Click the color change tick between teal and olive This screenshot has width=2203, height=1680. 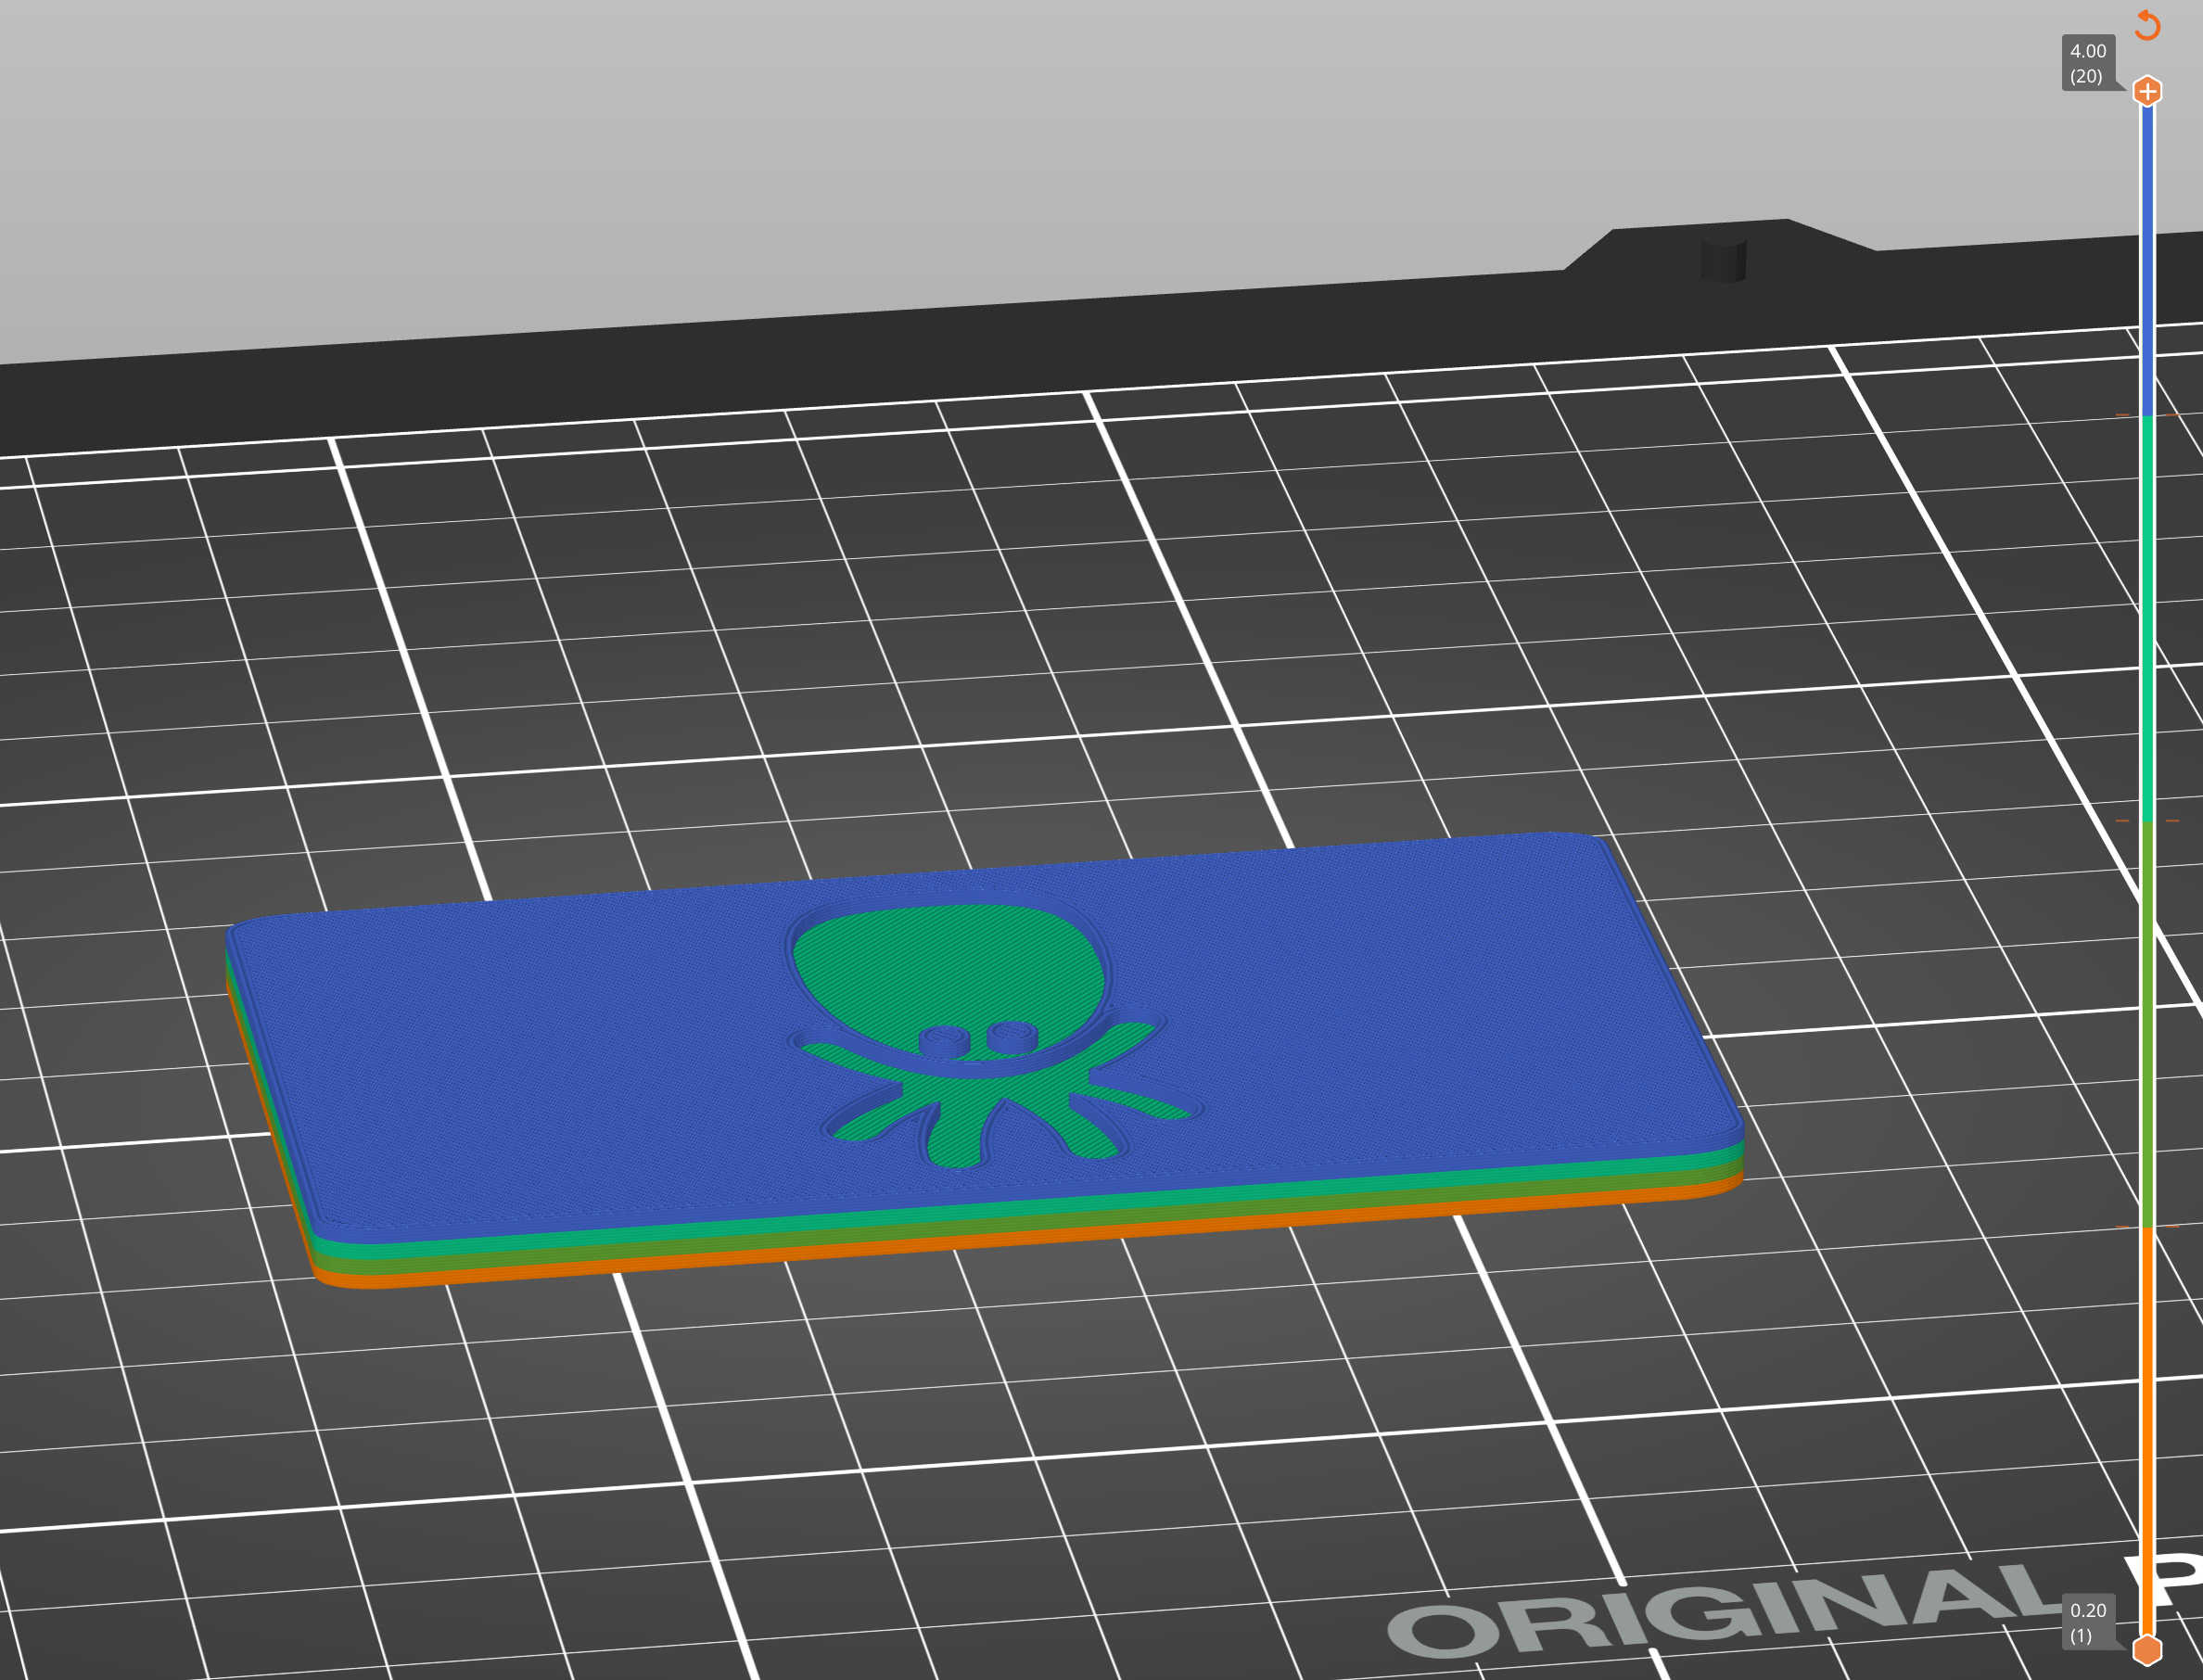(2147, 821)
